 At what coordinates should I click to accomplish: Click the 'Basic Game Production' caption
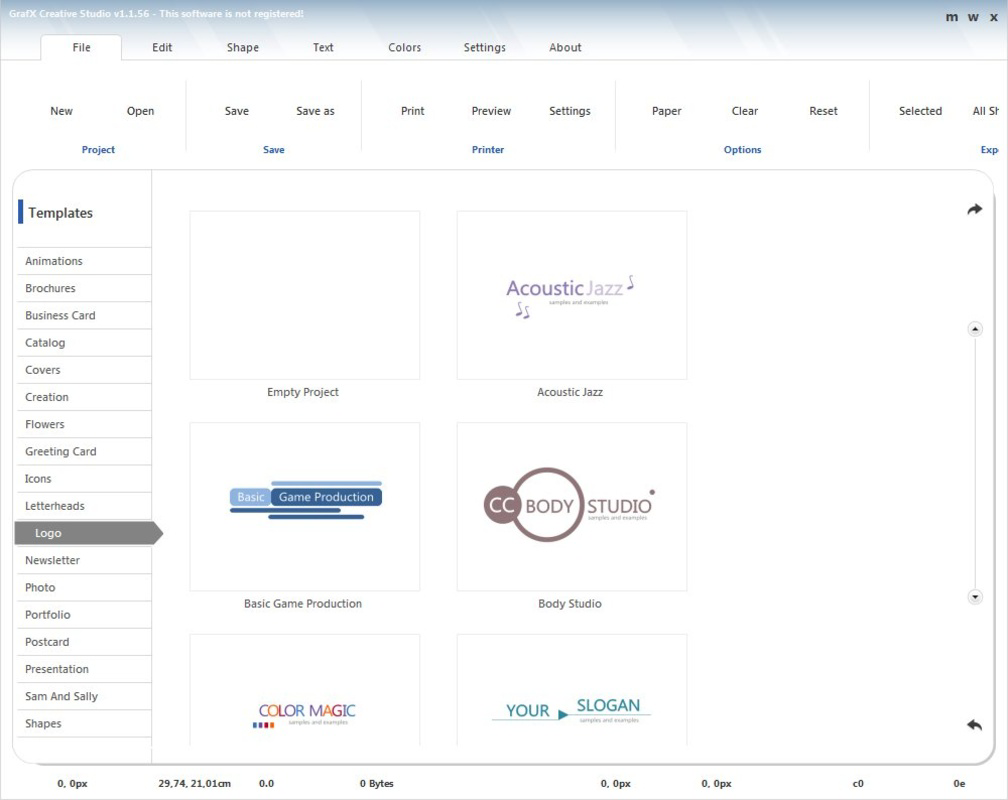(x=303, y=604)
